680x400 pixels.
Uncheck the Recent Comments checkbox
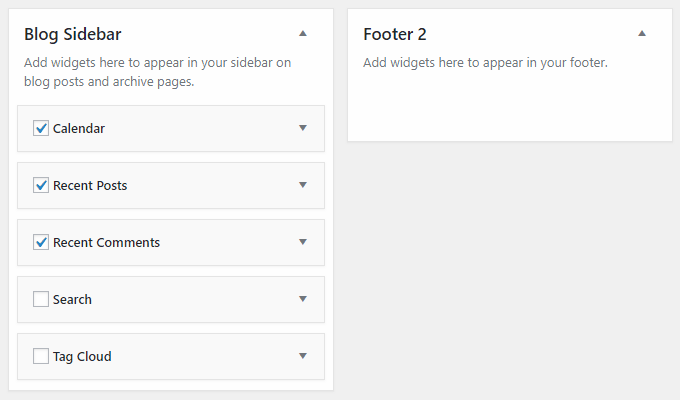(x=41, y=242)
